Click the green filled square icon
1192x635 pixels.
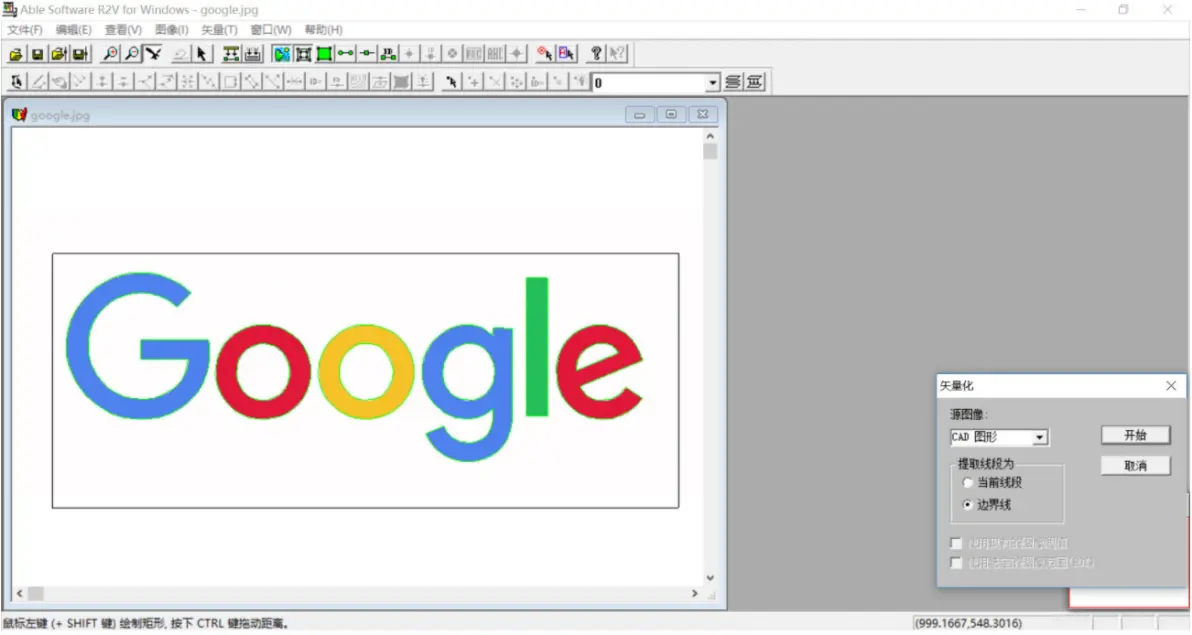point(325,54)
